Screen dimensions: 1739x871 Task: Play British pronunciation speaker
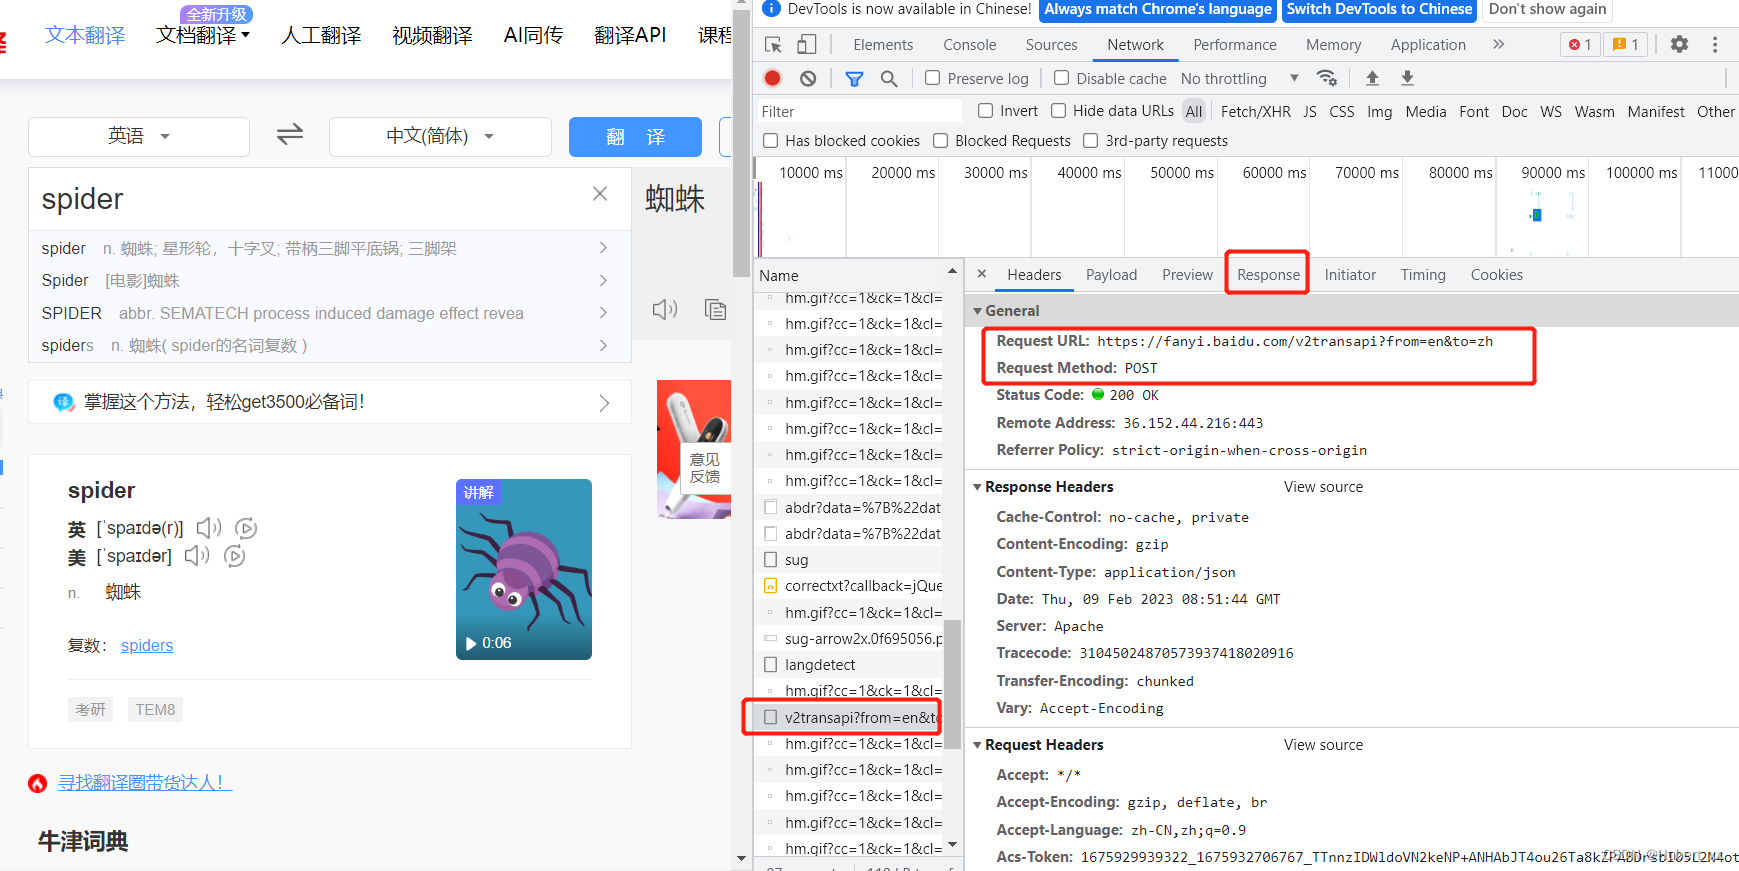pos(208,528)
